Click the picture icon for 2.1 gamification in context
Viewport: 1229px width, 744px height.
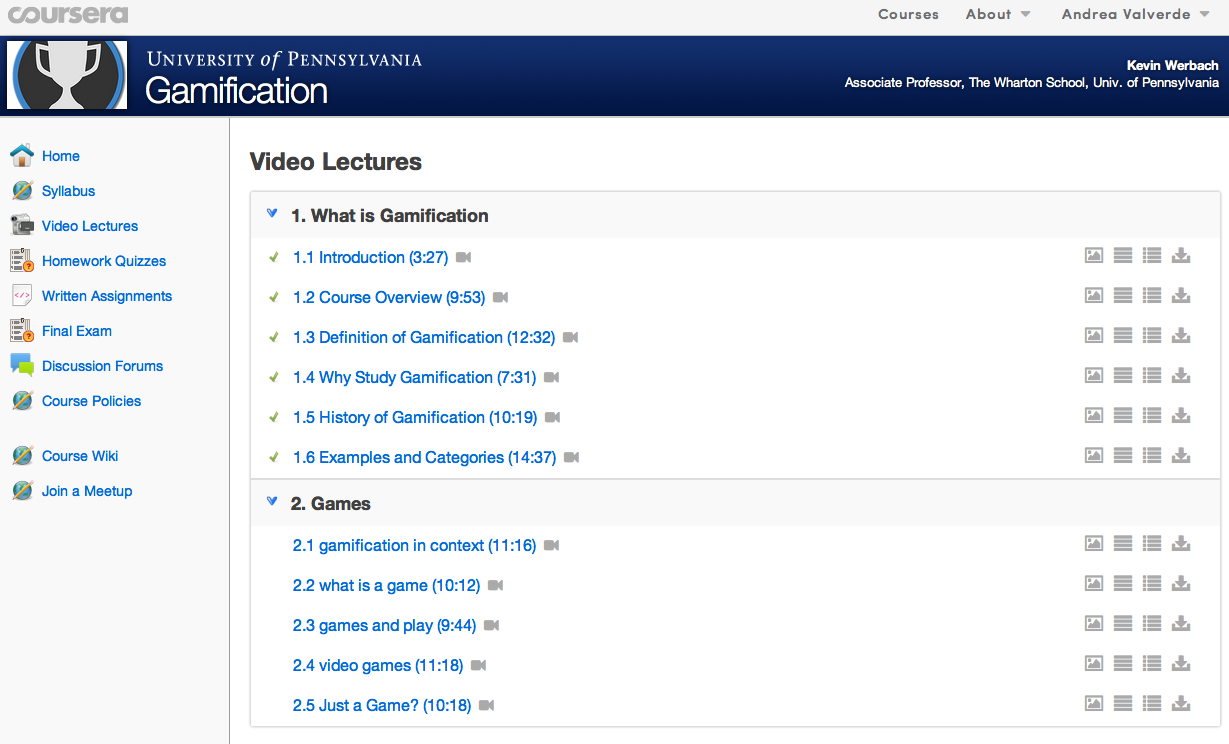point(1094,544)
